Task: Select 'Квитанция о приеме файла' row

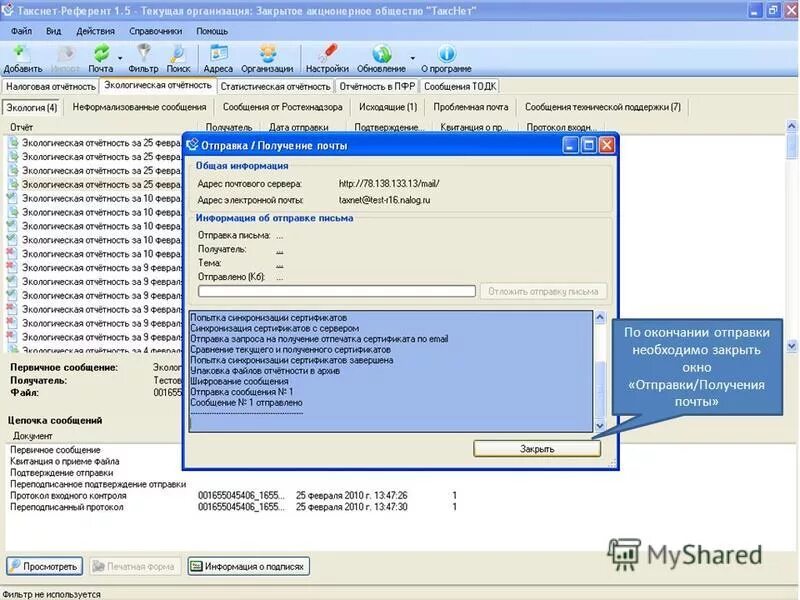Action: click(65, 461)
